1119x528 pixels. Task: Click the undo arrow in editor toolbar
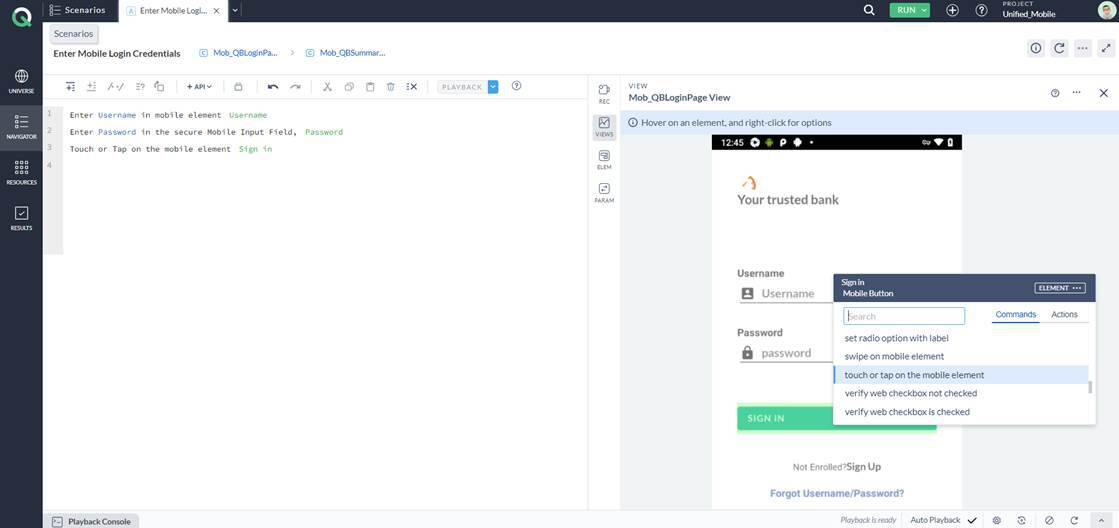pyautogui.click(x=273, y=86)
